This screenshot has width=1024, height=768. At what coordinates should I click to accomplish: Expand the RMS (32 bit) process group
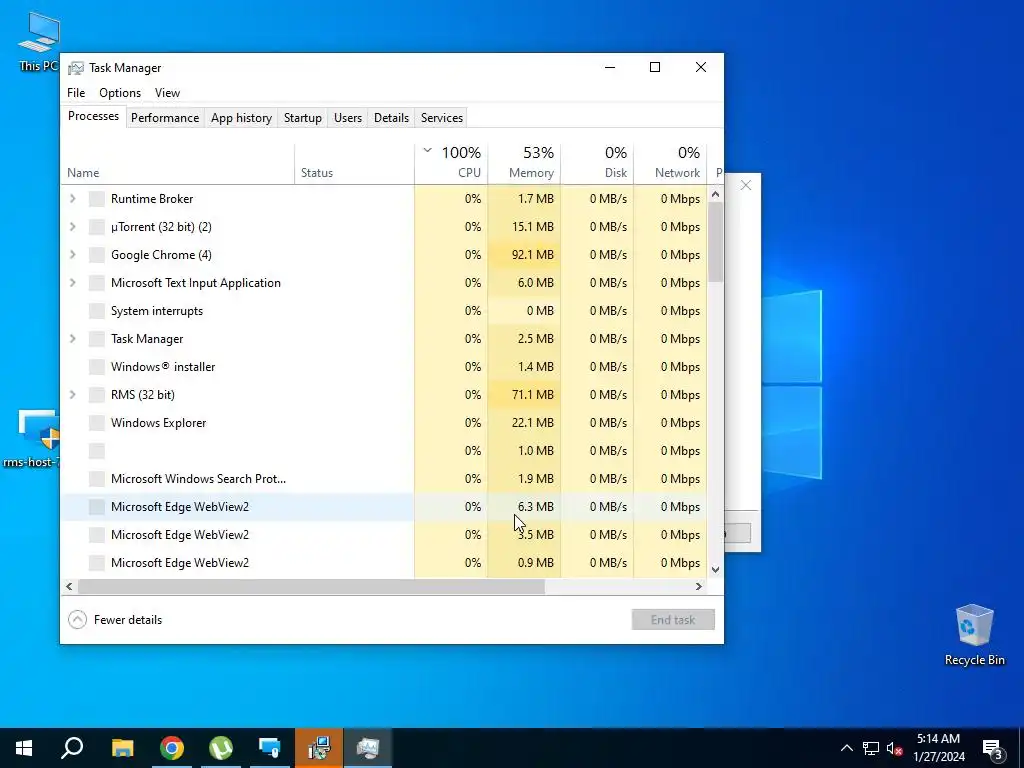pos(72,394)
